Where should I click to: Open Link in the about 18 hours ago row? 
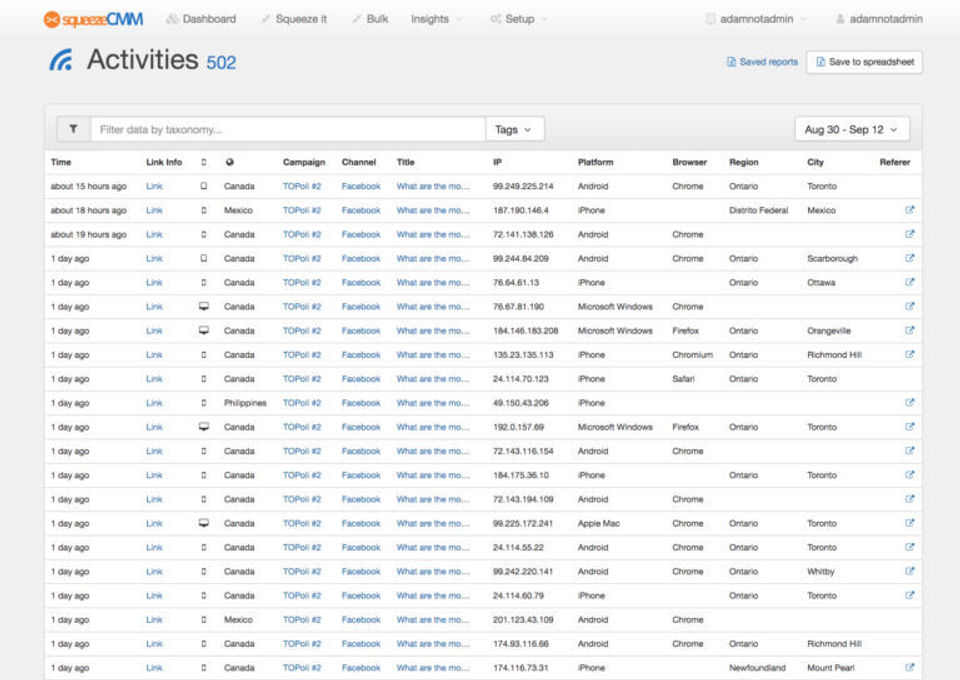(154, 210)
